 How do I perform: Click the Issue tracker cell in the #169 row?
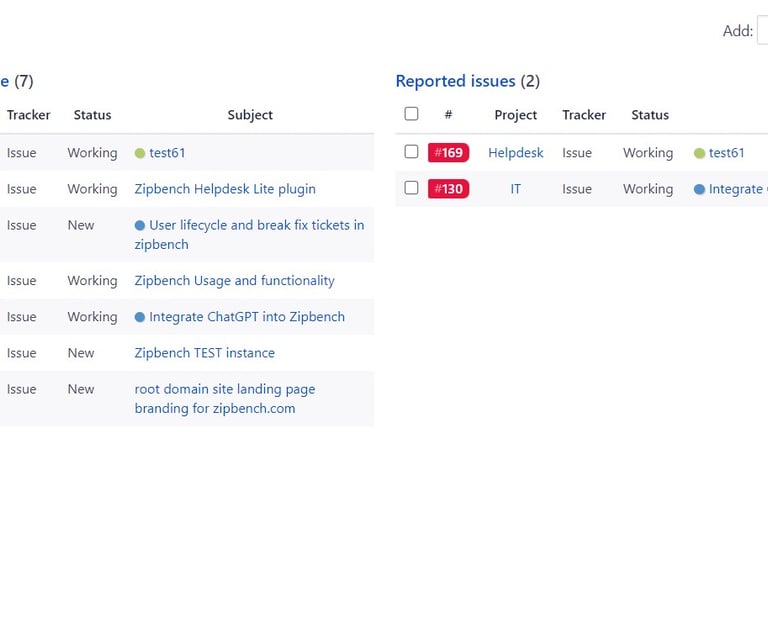(577, 153)
